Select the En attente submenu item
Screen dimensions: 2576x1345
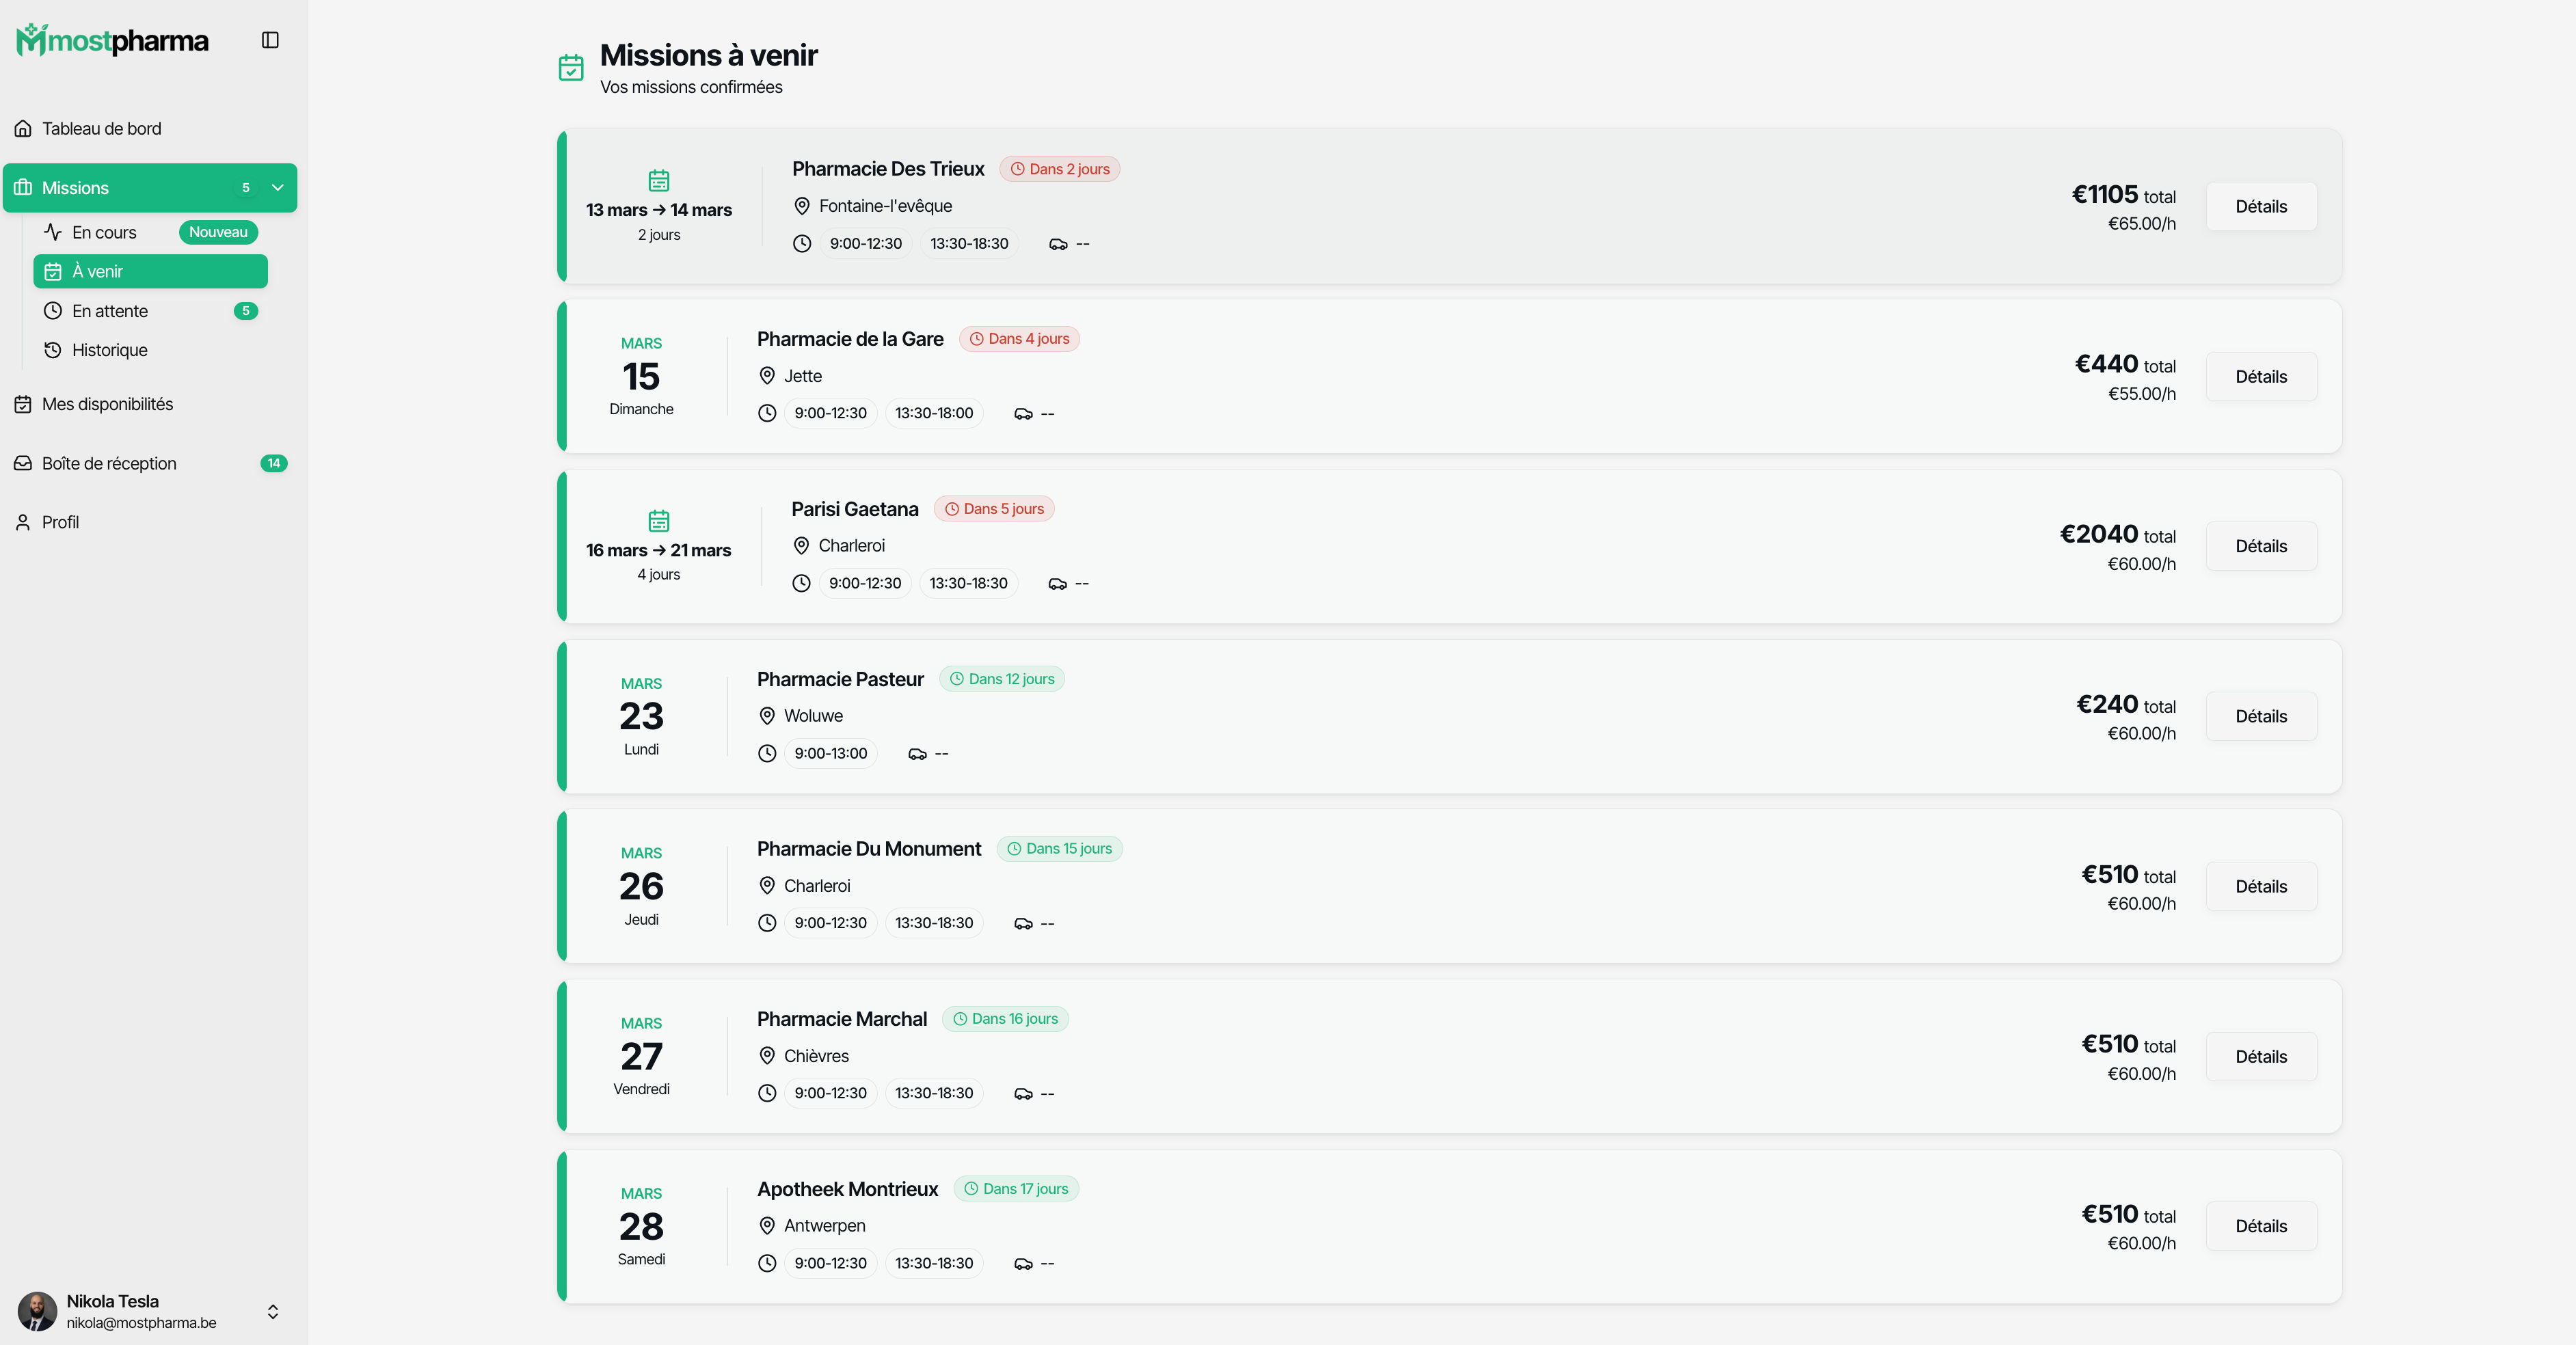click(150, 311)
